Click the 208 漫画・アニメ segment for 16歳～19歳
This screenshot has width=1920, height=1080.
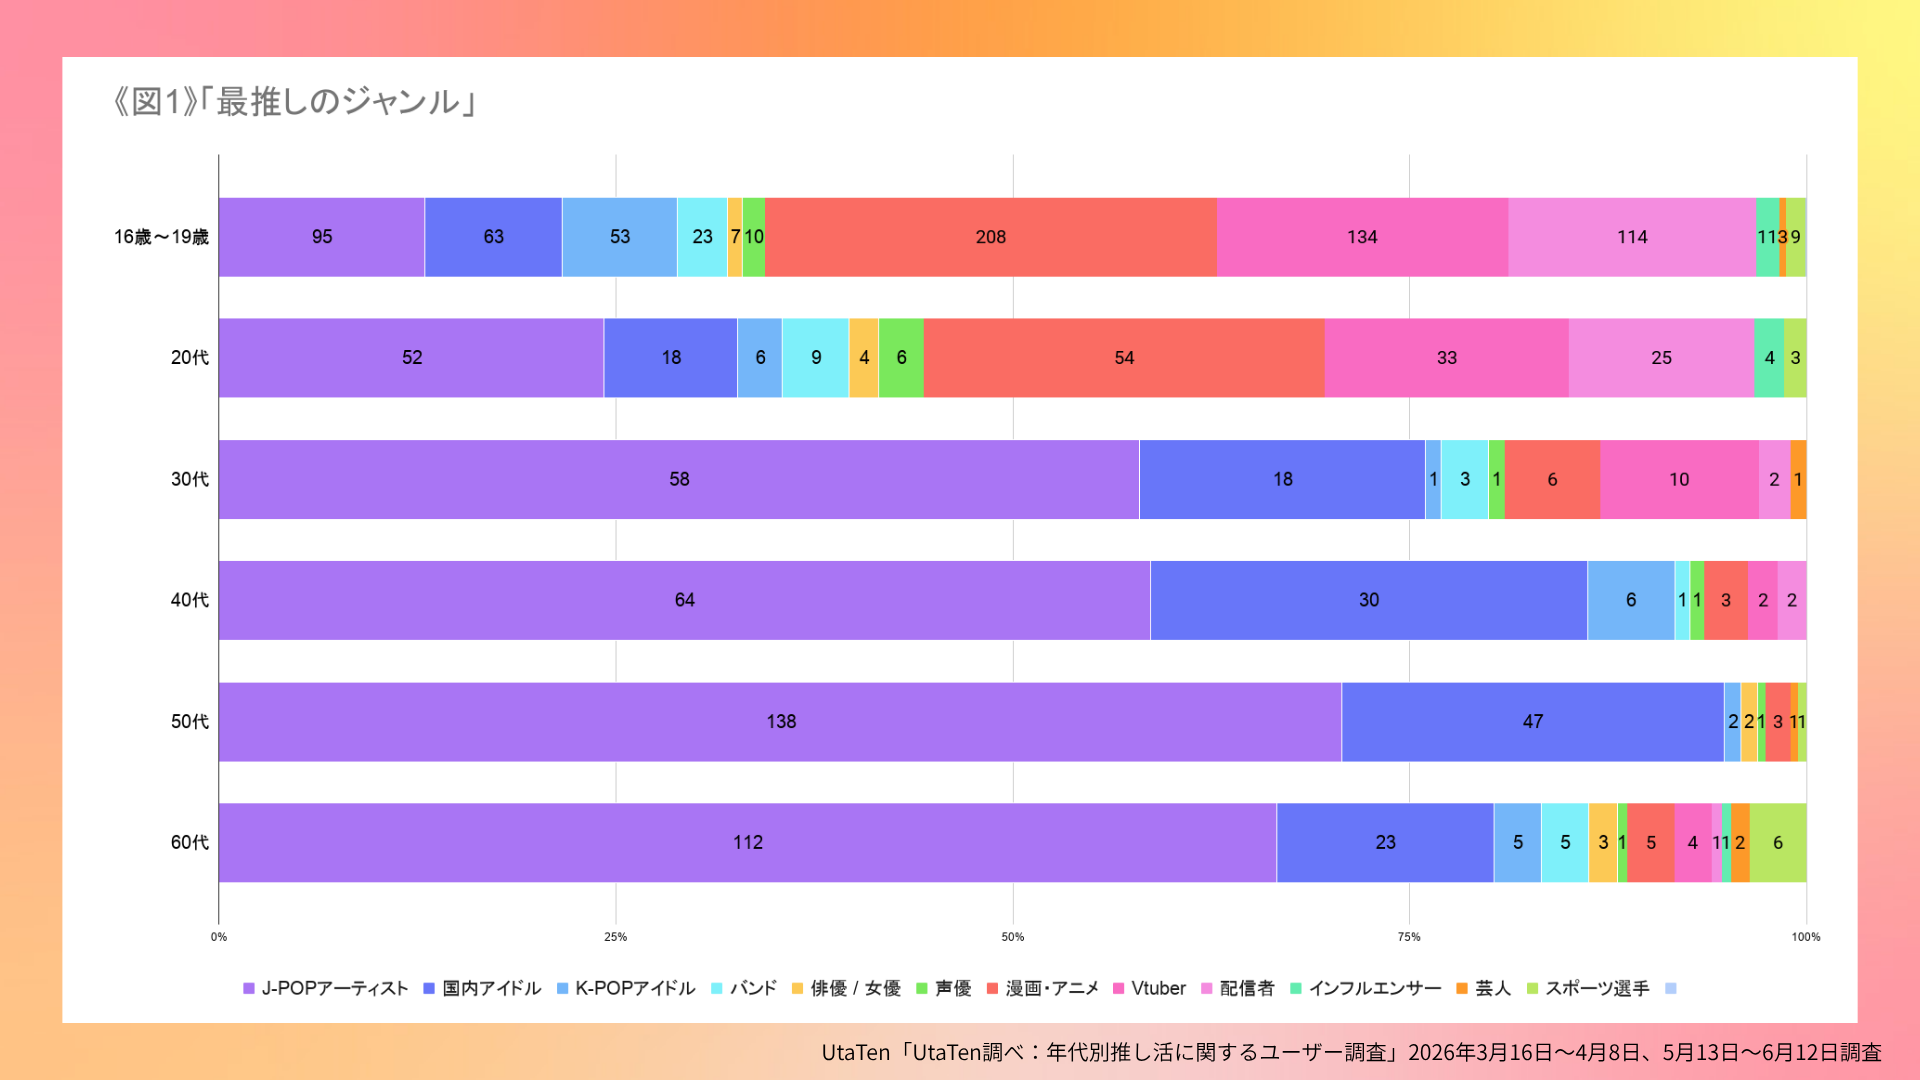pos(991,237)
